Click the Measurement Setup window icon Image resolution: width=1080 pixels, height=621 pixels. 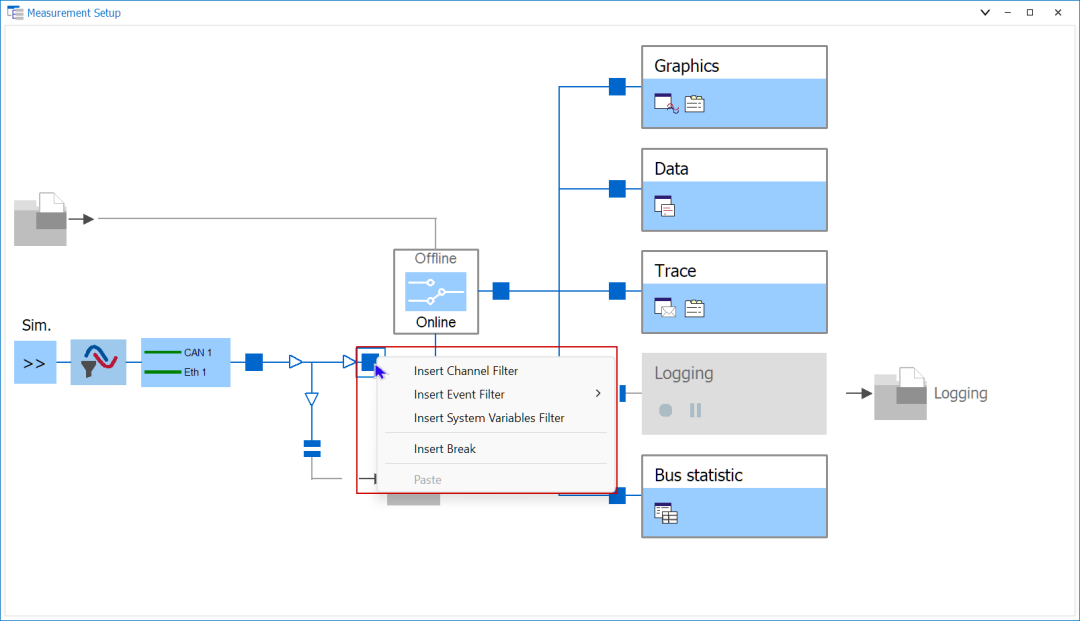click(14, 12)
